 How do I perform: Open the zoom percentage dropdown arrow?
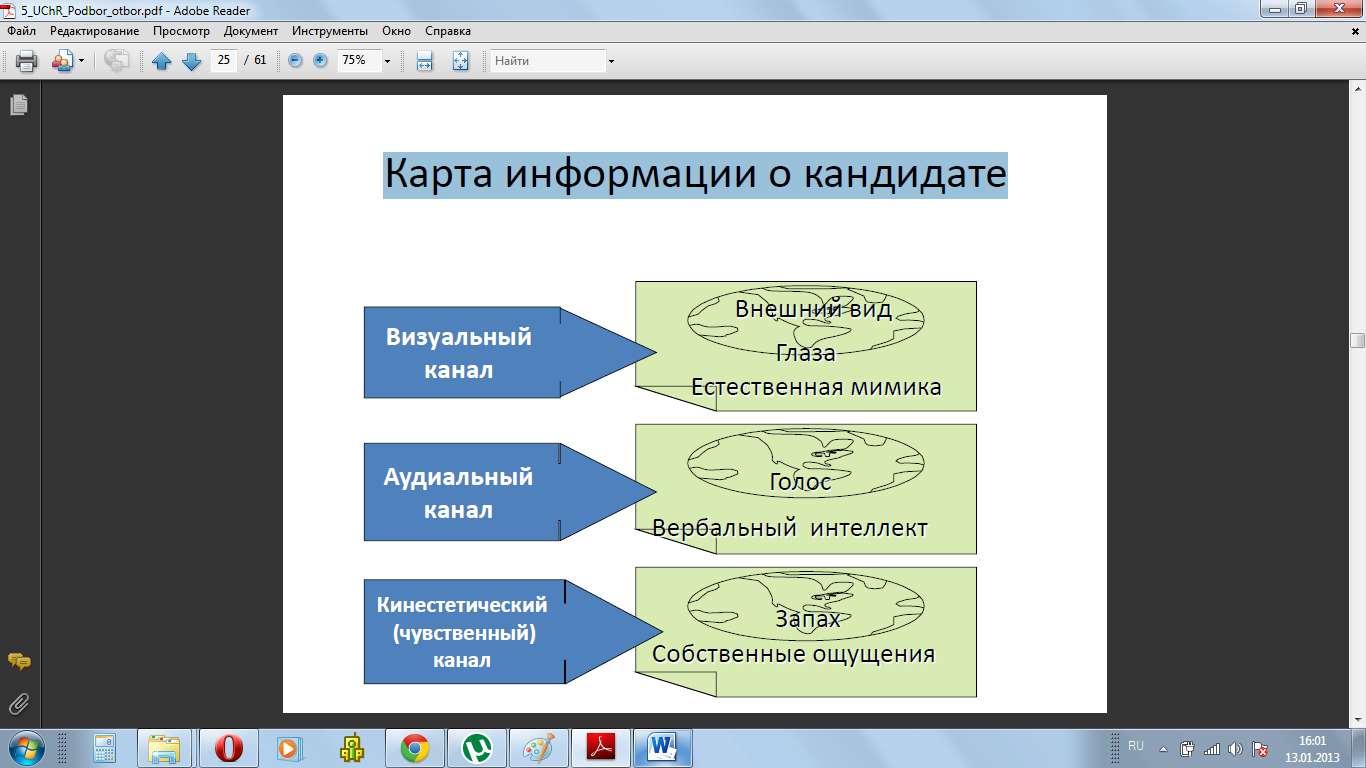(x=387, y=61)
